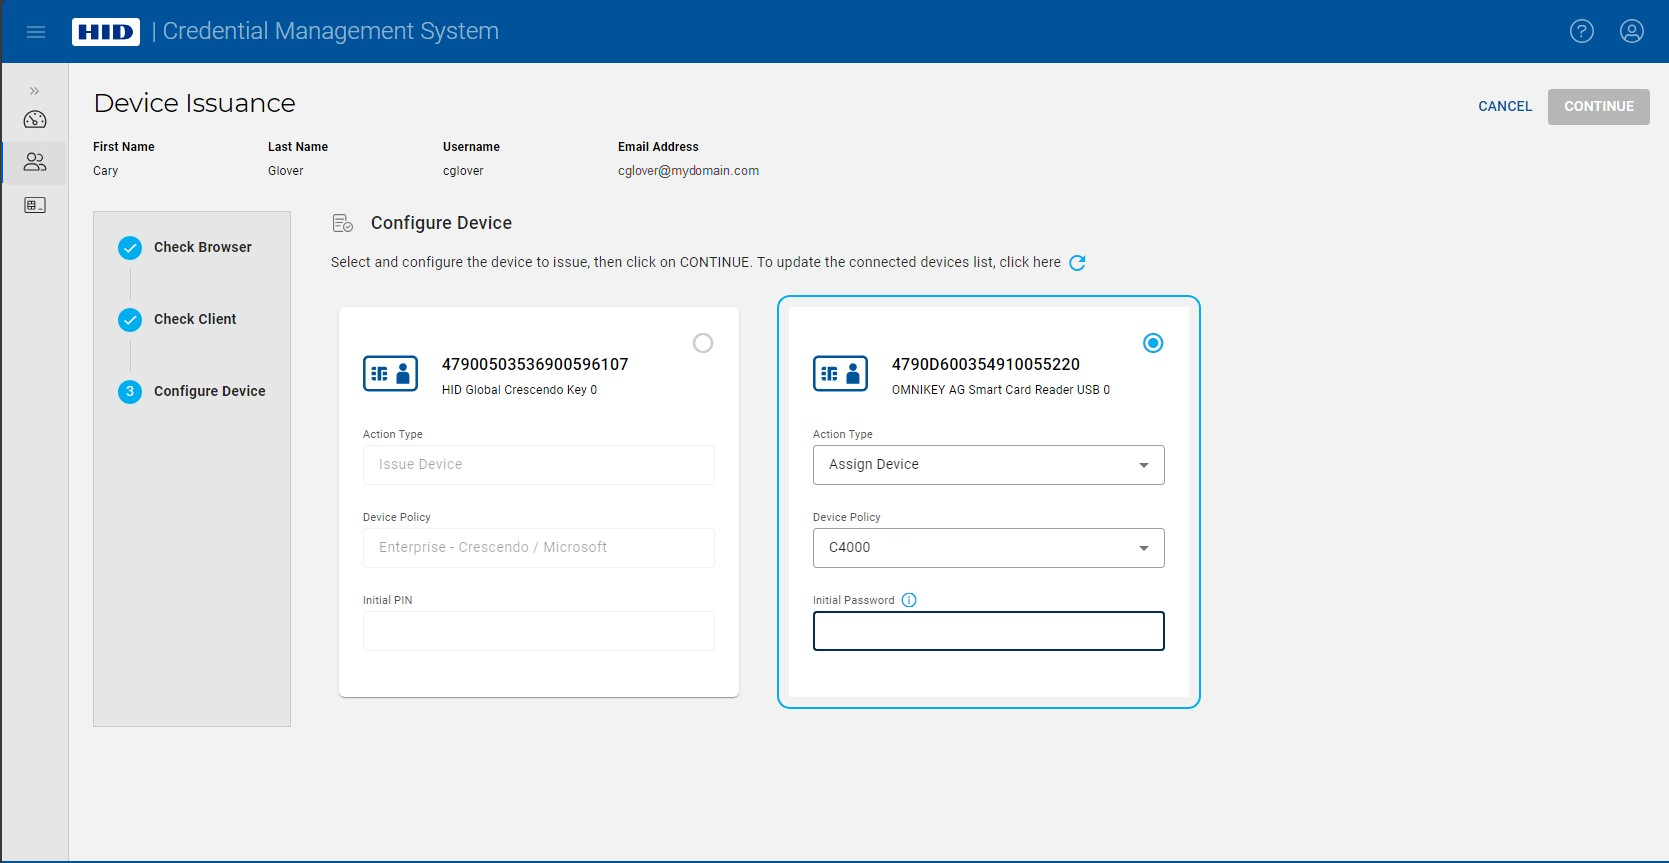Open the user account profile icon
The height and width of the screenshot is (863, 1669).
point(1632,32)
